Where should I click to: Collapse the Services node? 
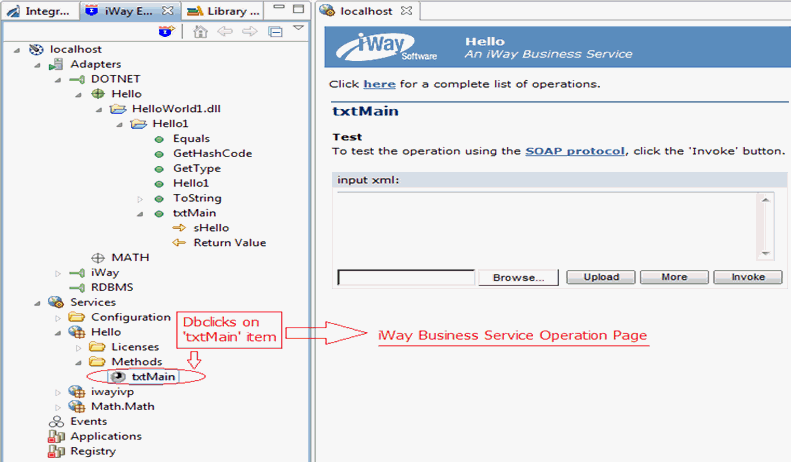pyautogui.click(x=37, y=303)
